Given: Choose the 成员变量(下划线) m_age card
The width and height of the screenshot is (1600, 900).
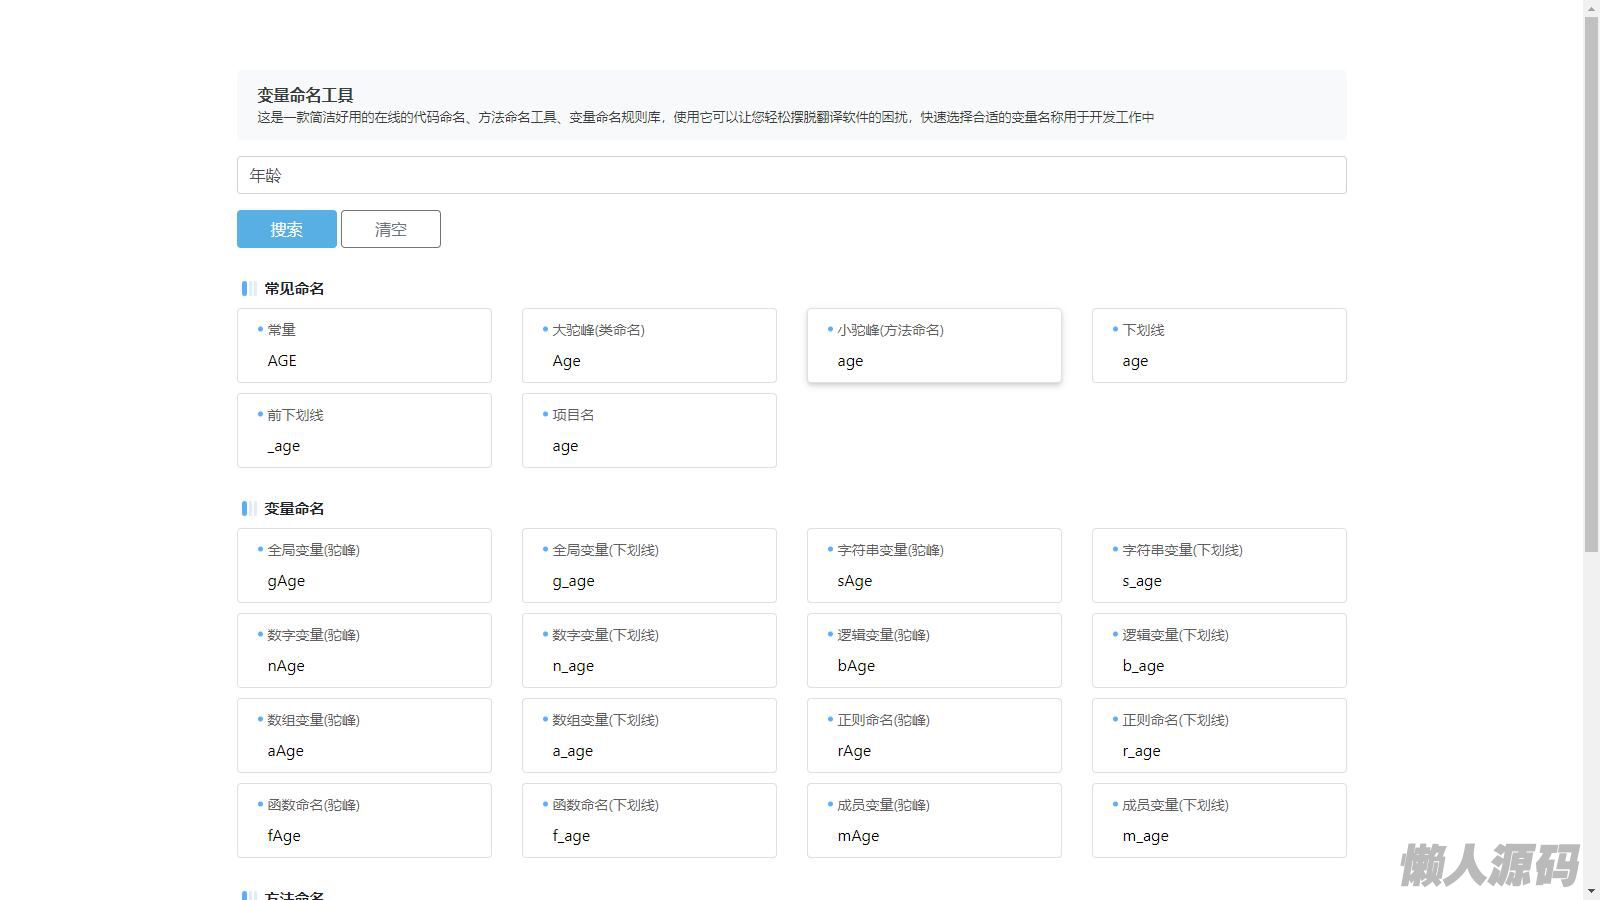Looking at the screenshot, I should tap(1219, 821).
